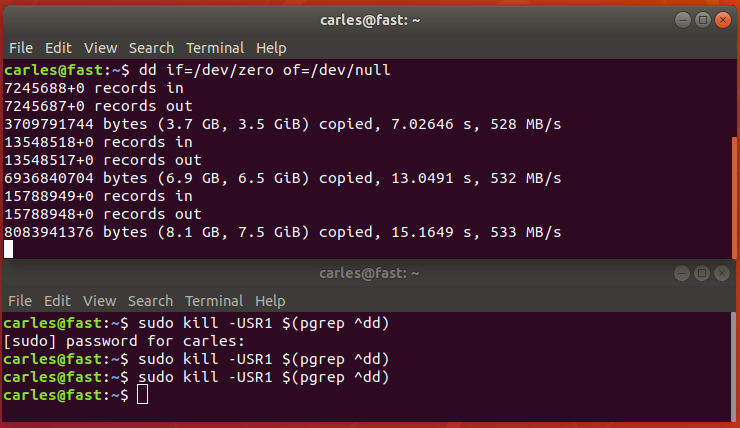Maximize the bottom terminal window

click(702, 273)
